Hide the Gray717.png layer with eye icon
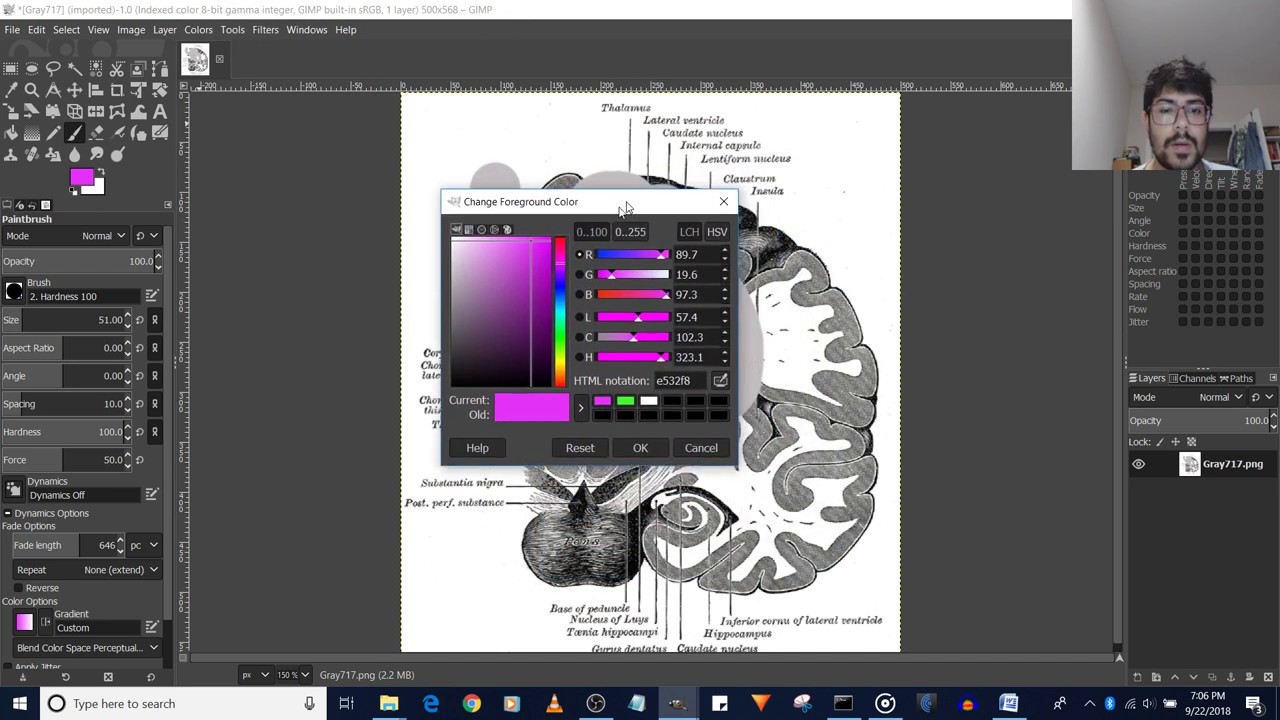This screenshot has width=1280, height=720. click(x=1138, y=464)
